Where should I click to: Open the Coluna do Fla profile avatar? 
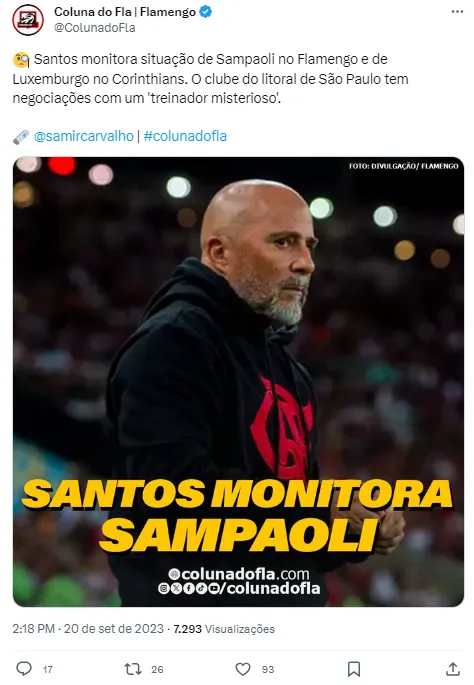(28, 20)
